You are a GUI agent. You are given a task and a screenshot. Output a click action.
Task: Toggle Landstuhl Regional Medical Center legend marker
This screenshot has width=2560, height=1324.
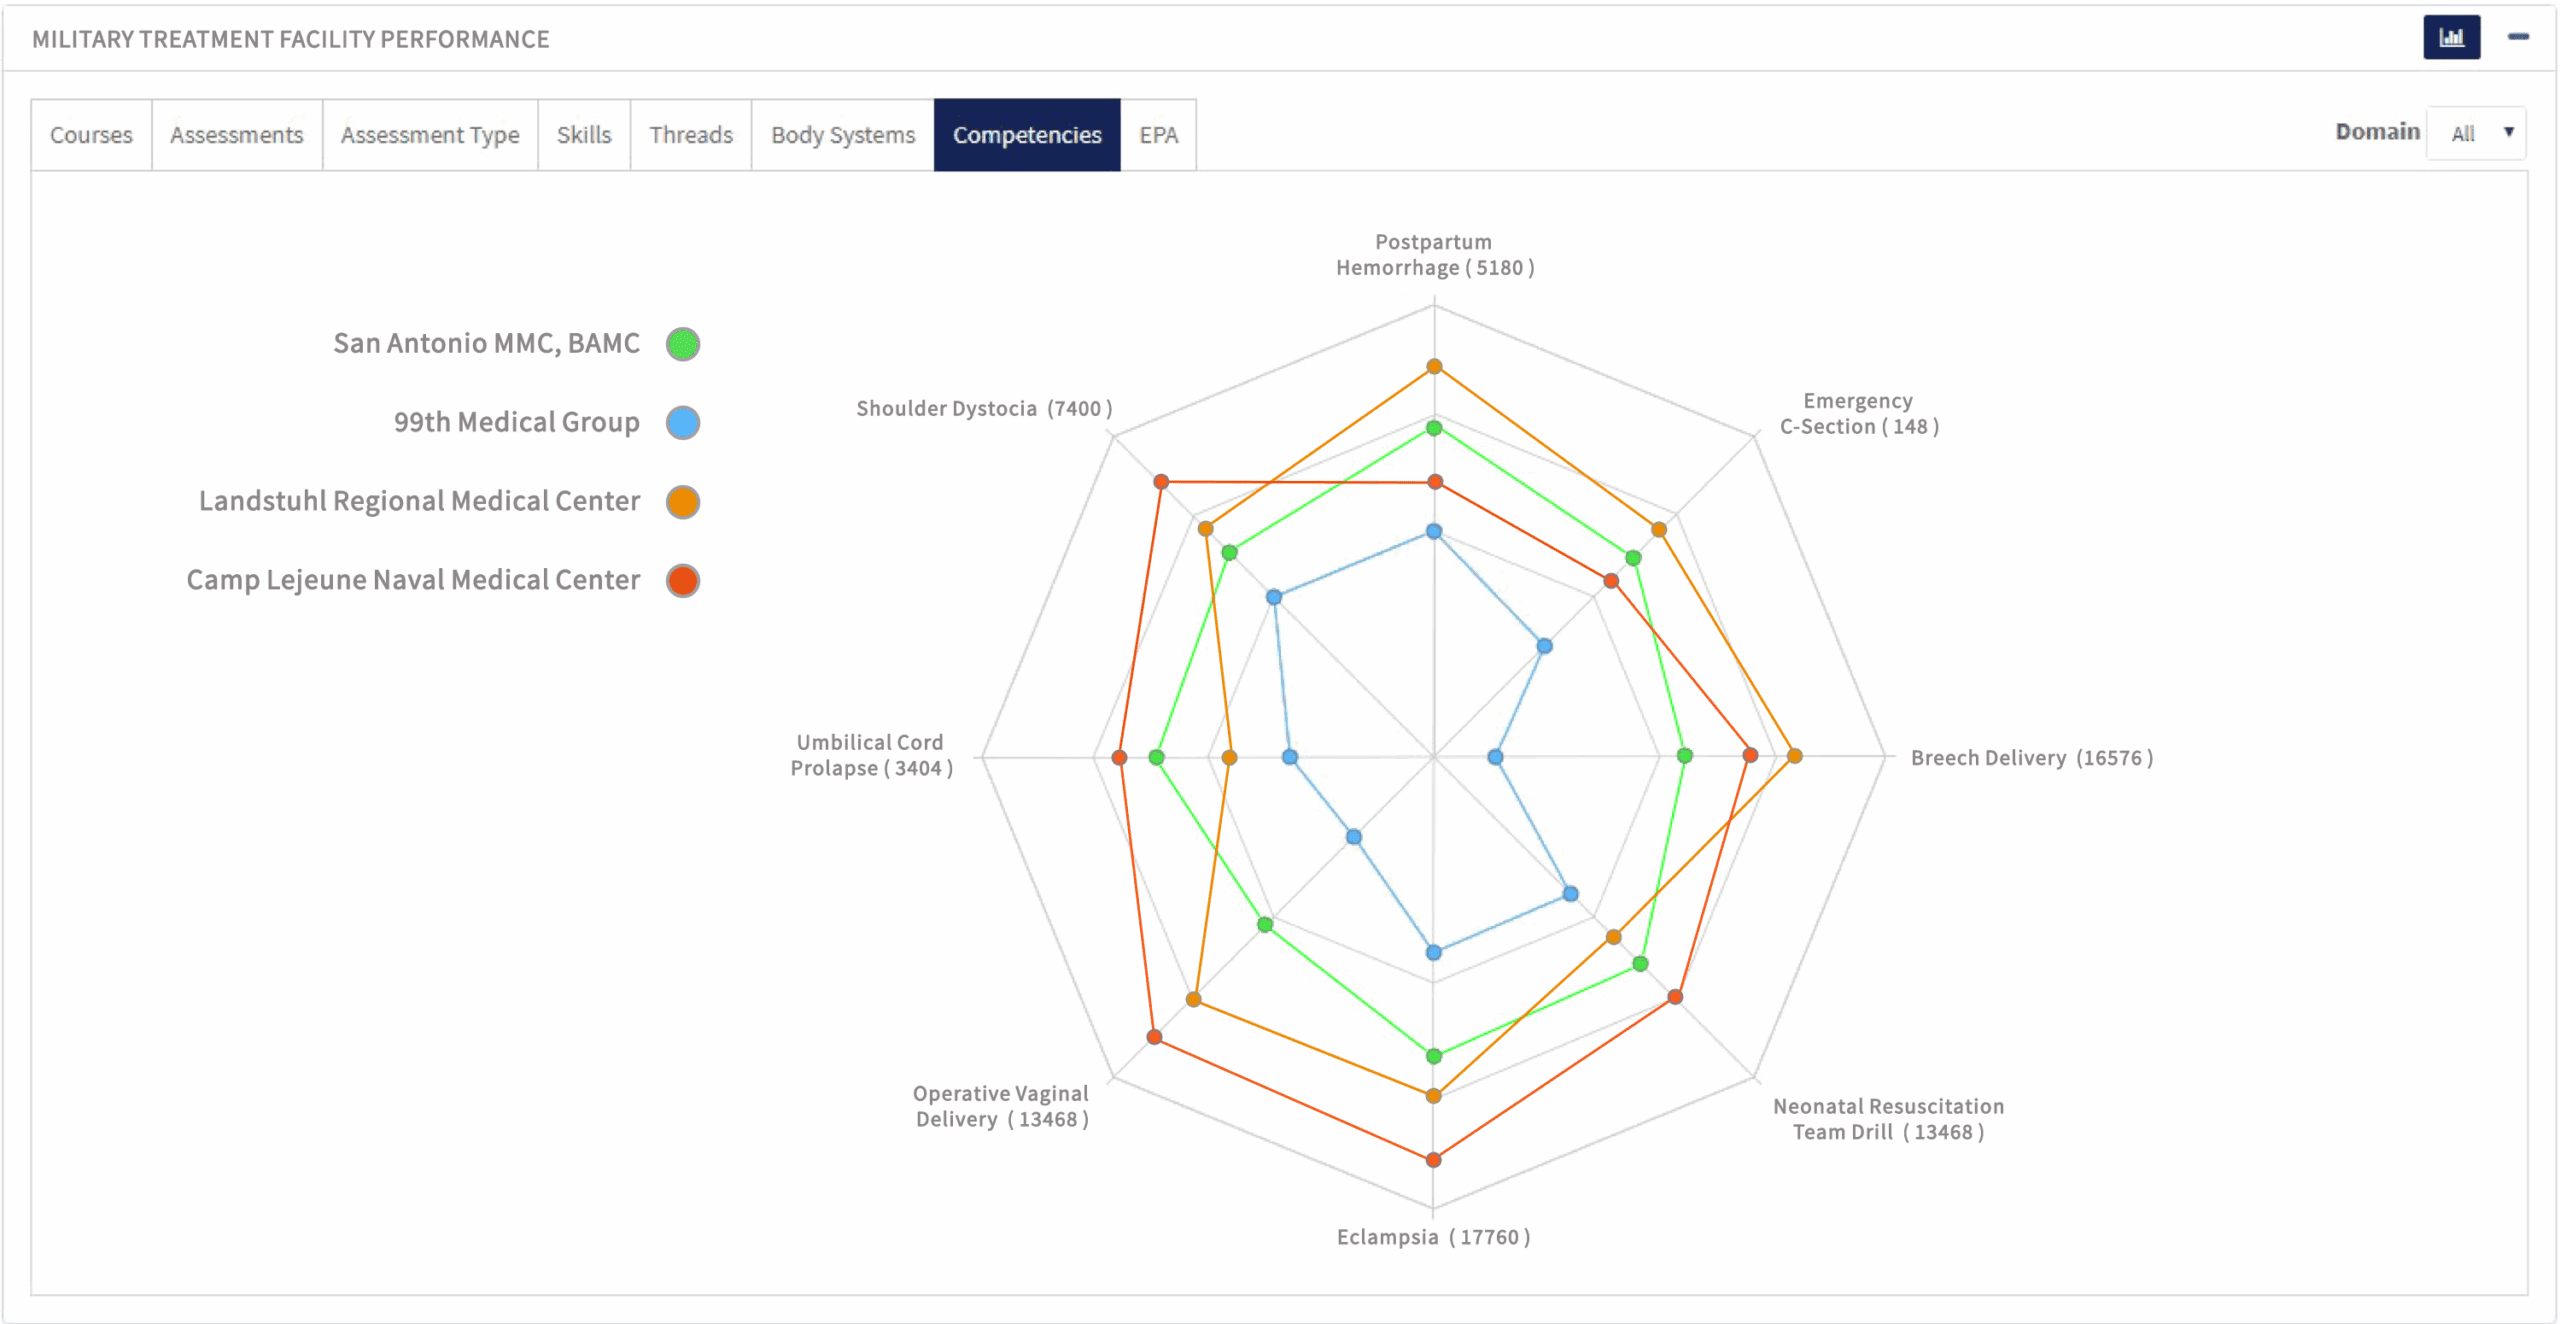[x=683, y=502]
